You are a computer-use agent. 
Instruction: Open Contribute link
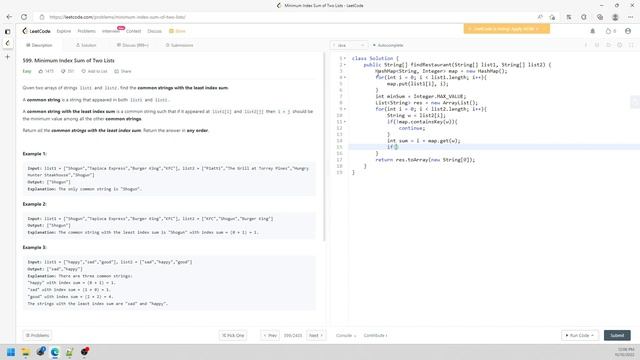[375, 336]
